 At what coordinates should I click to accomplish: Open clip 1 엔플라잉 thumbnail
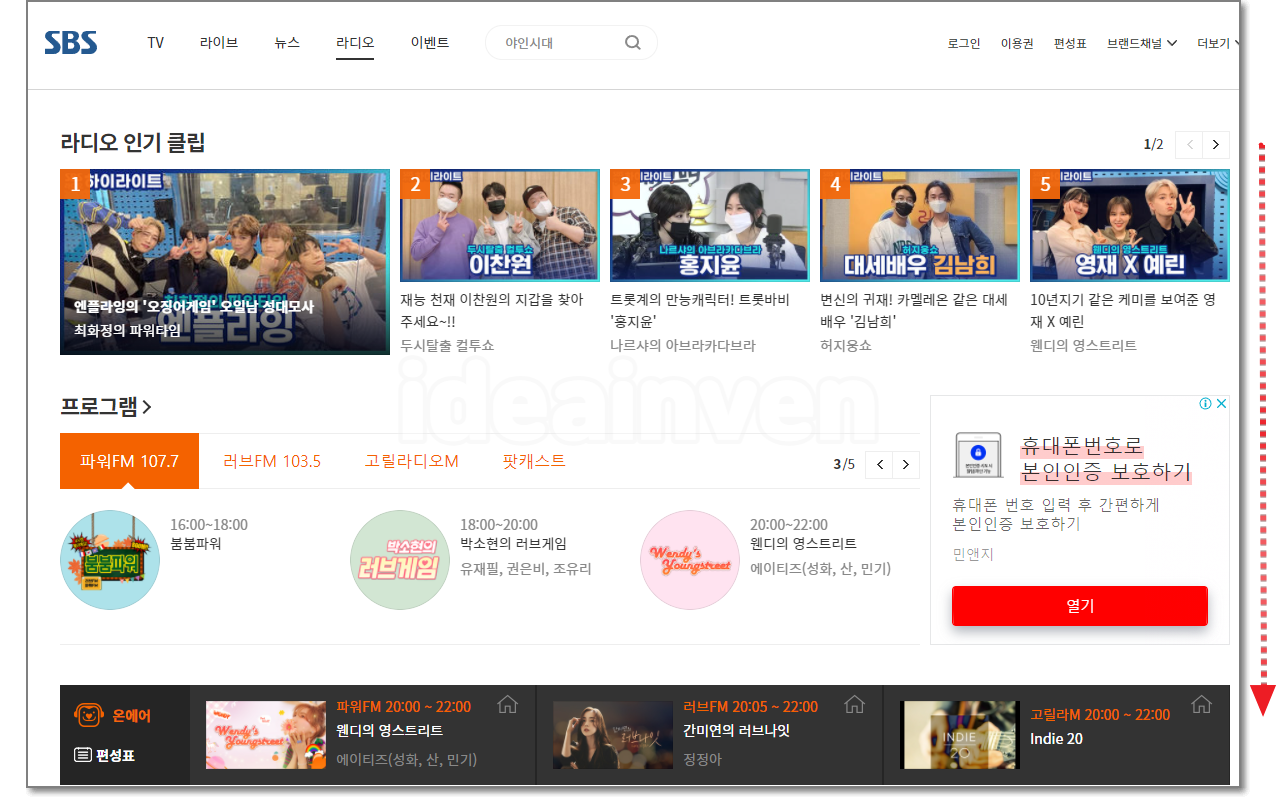225,262
